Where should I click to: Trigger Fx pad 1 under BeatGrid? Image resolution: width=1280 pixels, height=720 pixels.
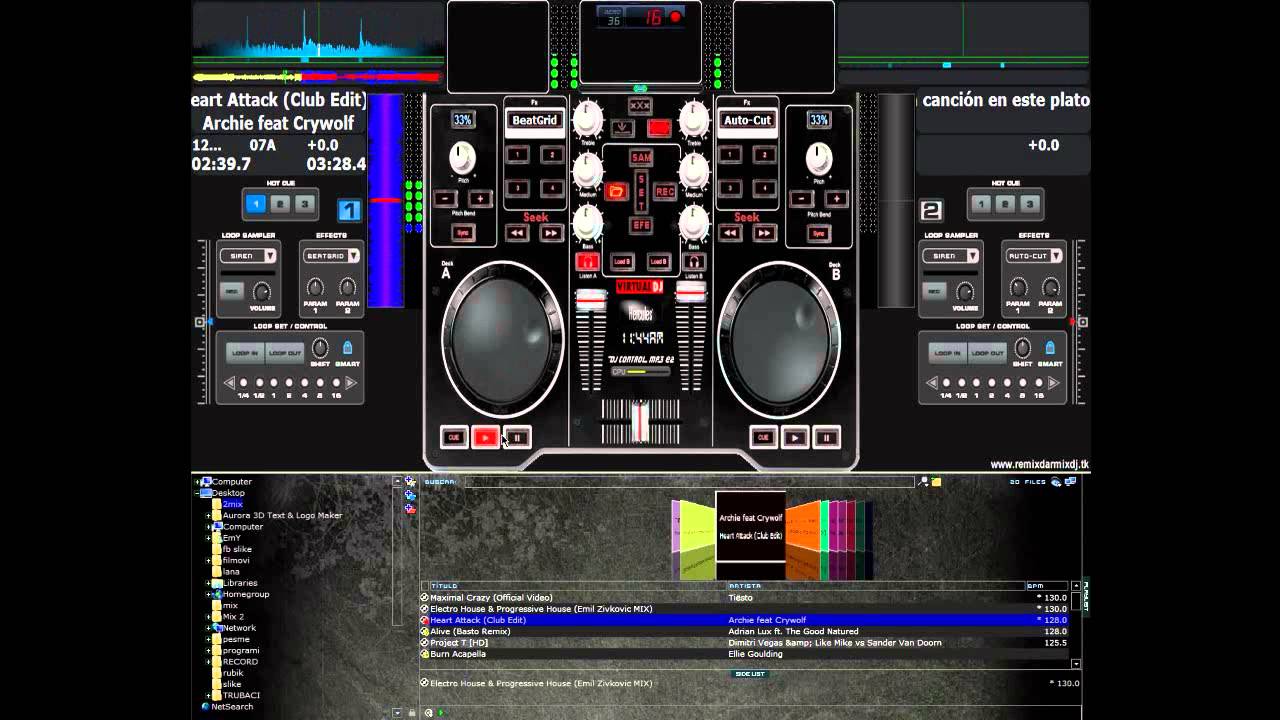click(x=517, y=155)
